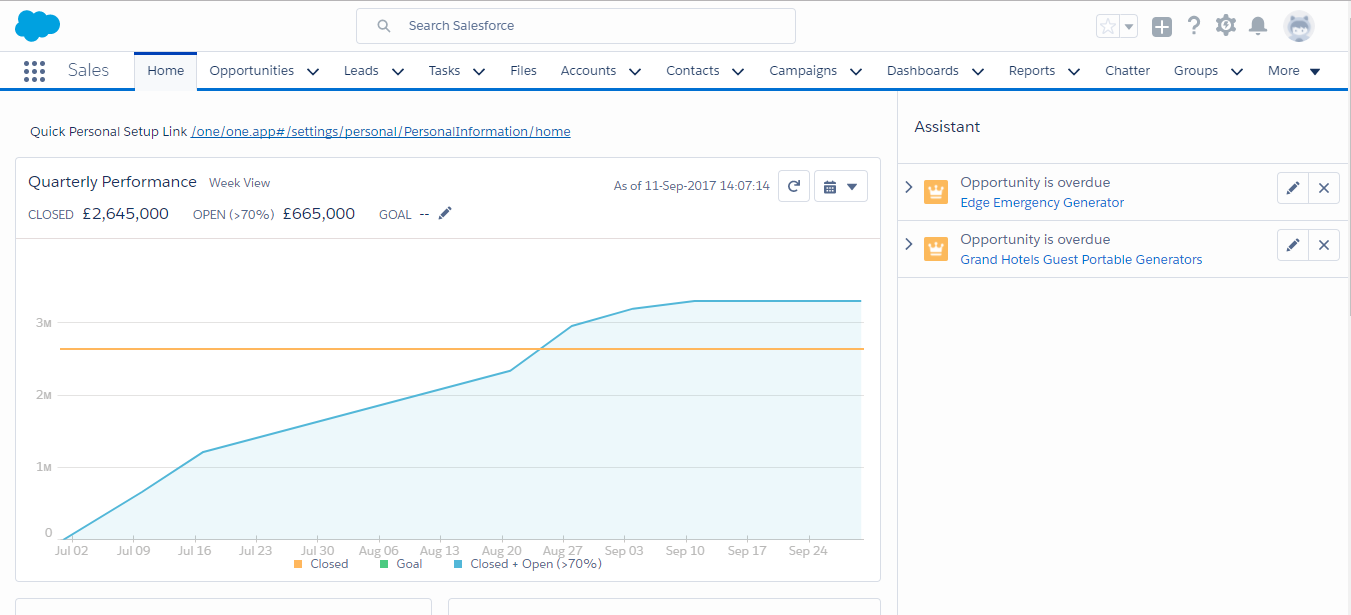Go to the Groups tab
This screenshot has height=615, width=1351.
click(x=1196, y=71)
